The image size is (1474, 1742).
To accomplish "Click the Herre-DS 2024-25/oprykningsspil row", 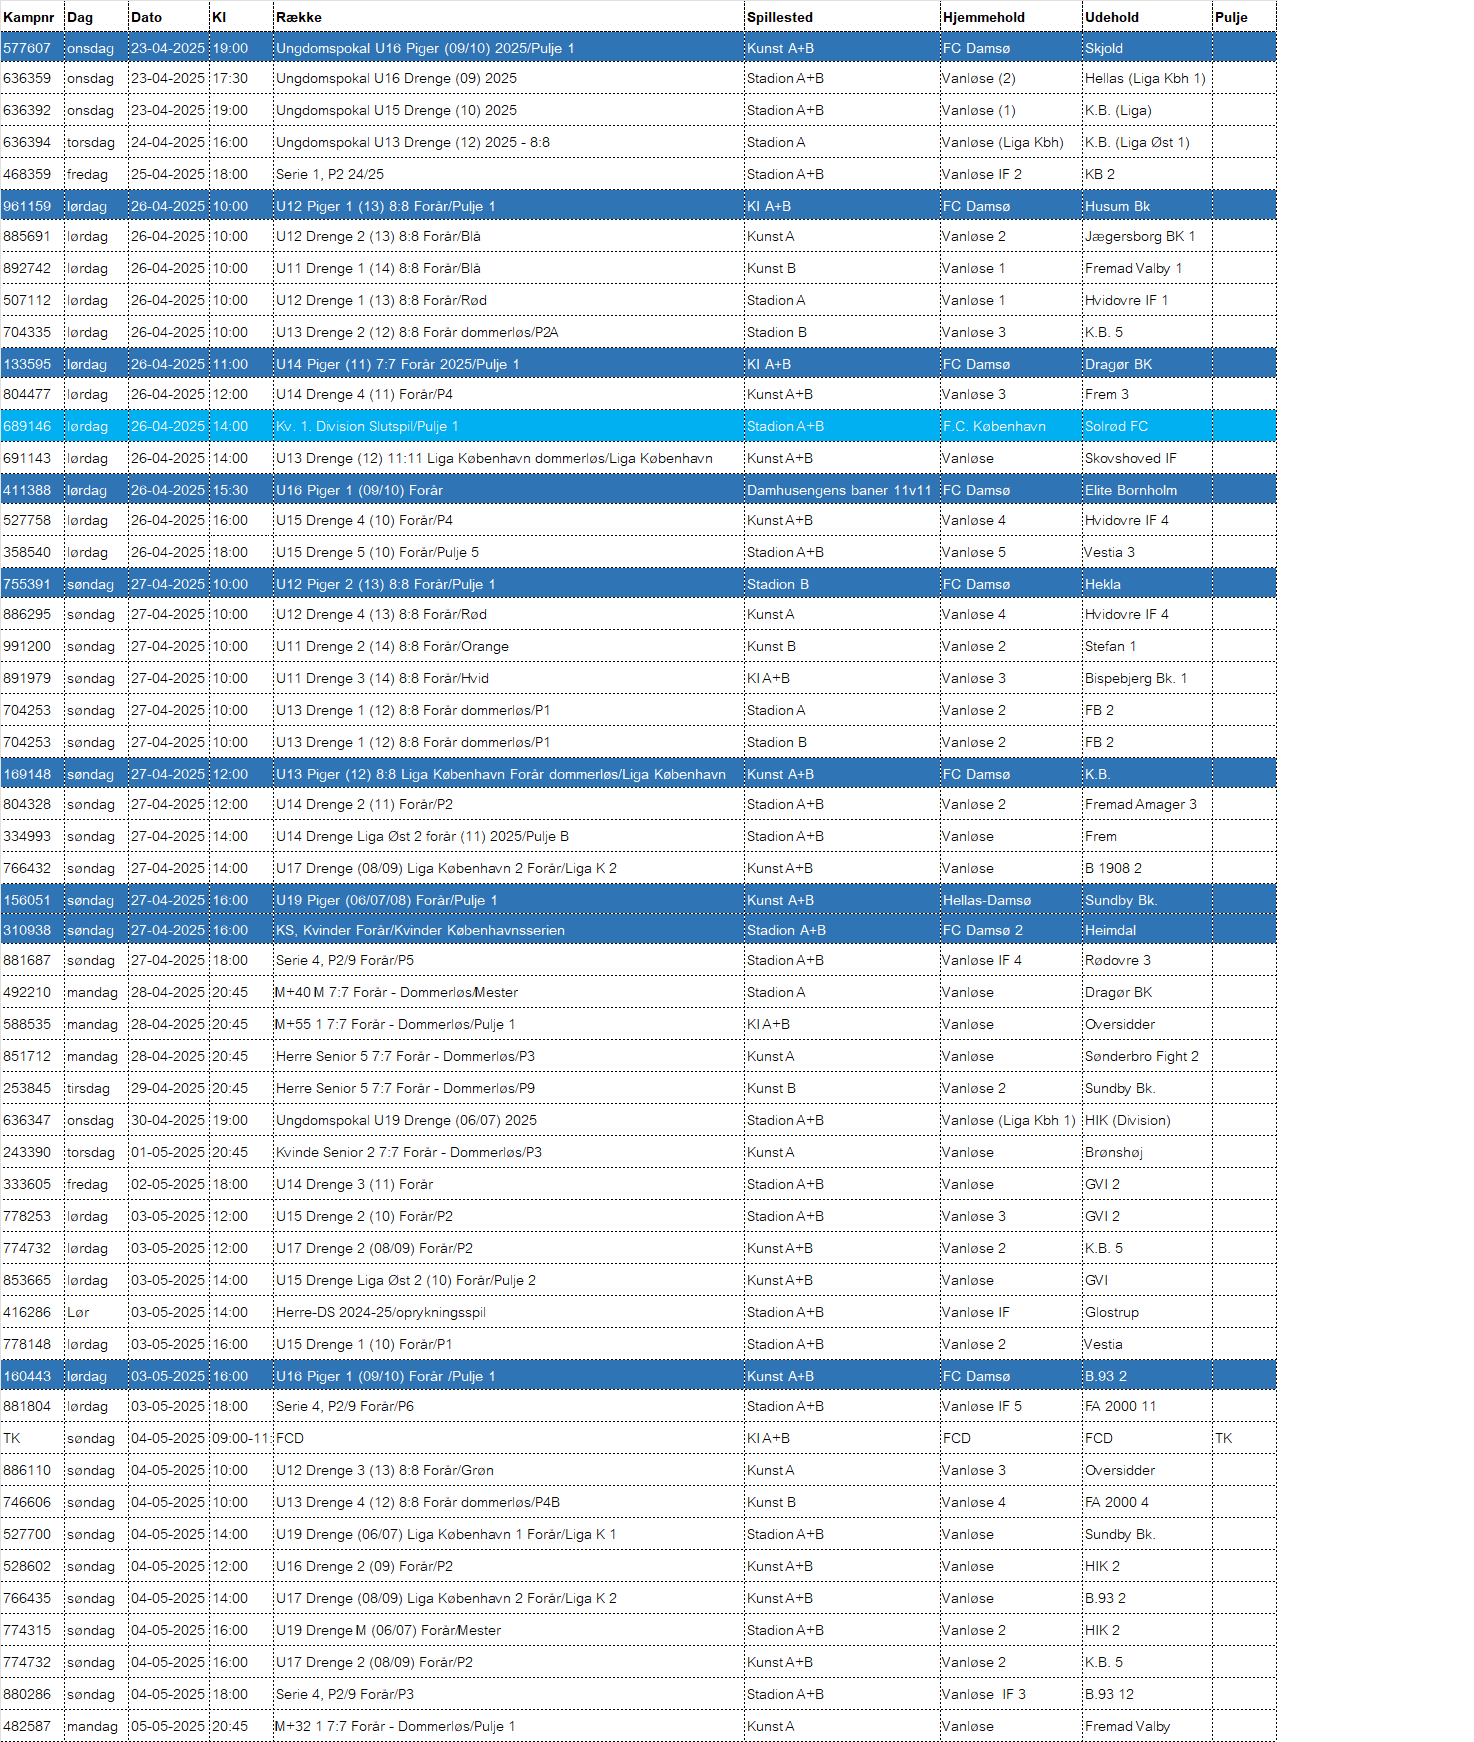I will click(x=638, y=1312).
